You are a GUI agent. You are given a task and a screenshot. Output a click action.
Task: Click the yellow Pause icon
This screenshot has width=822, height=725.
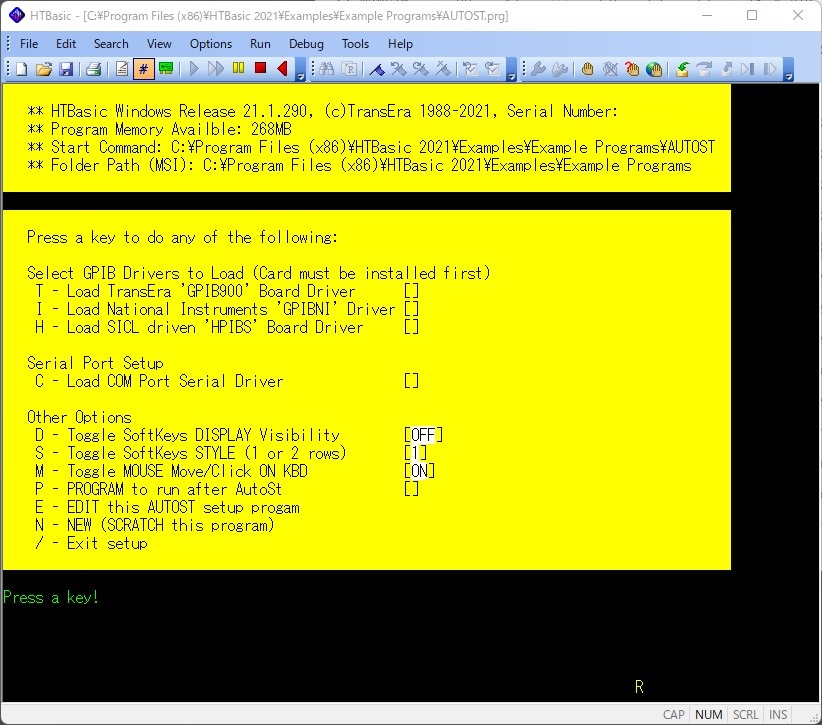pyautogui.click(x=238, y=69)
